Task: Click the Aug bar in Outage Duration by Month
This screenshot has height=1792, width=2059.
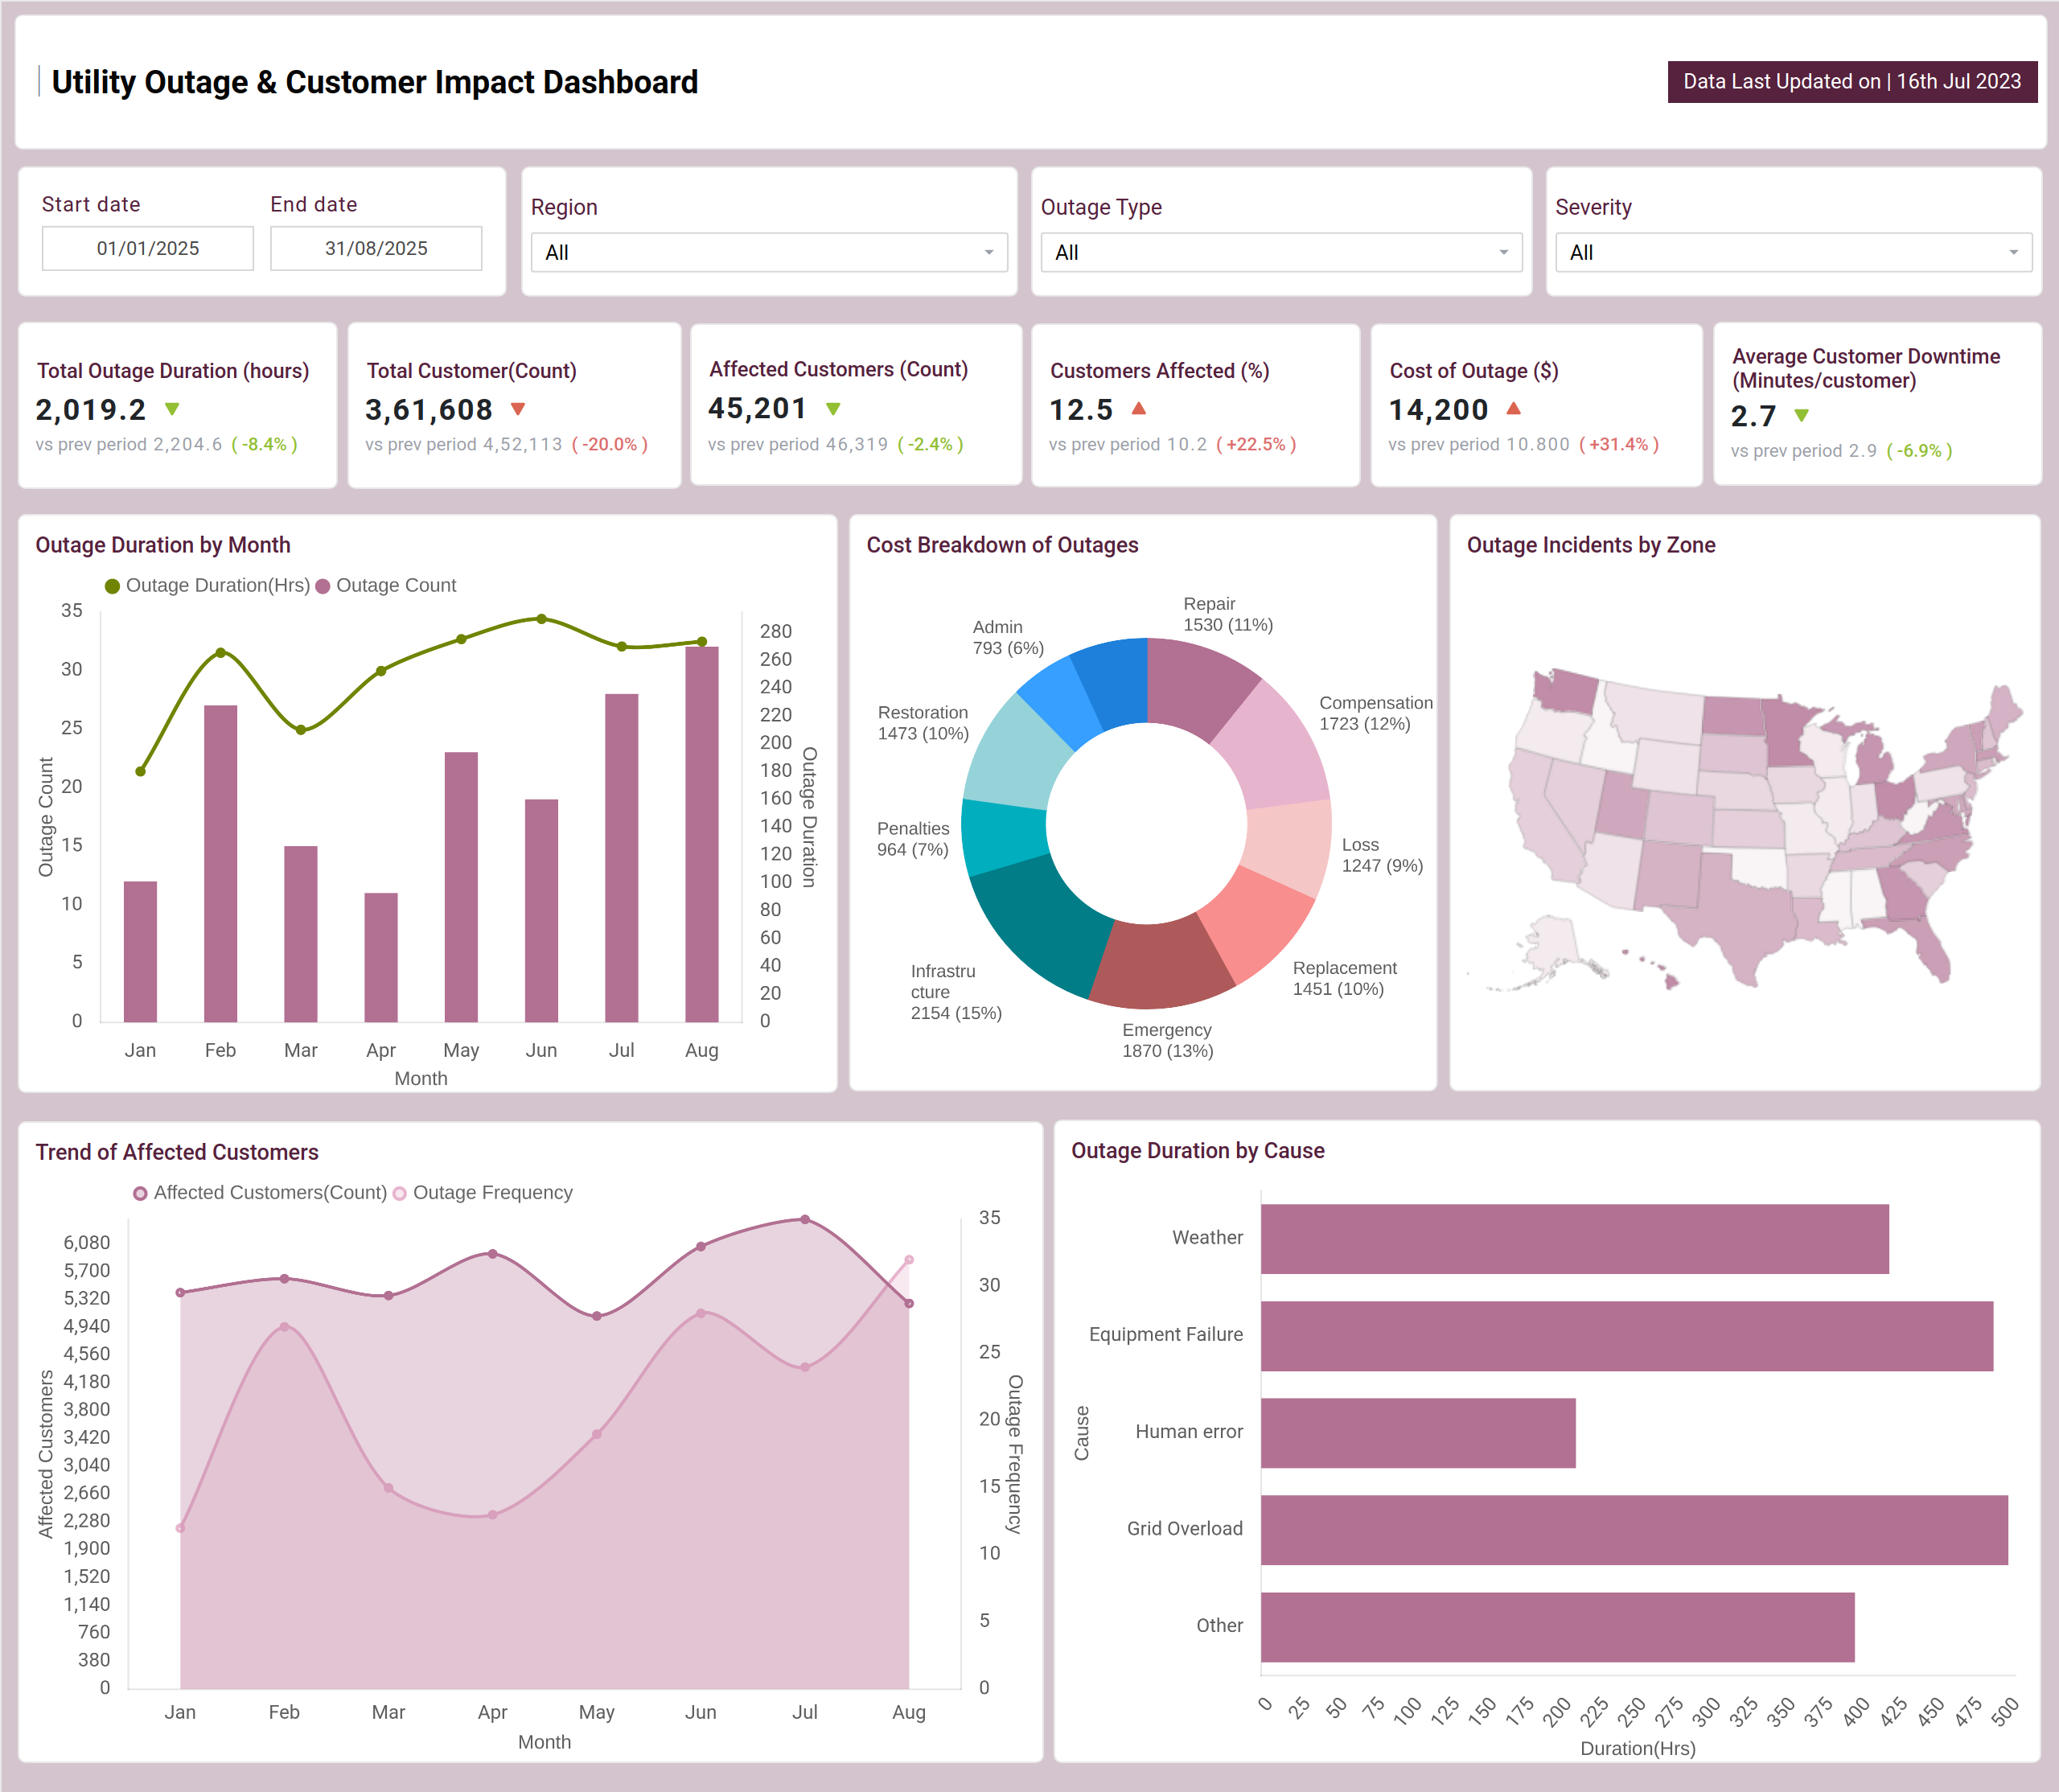Action: (702, 834)
